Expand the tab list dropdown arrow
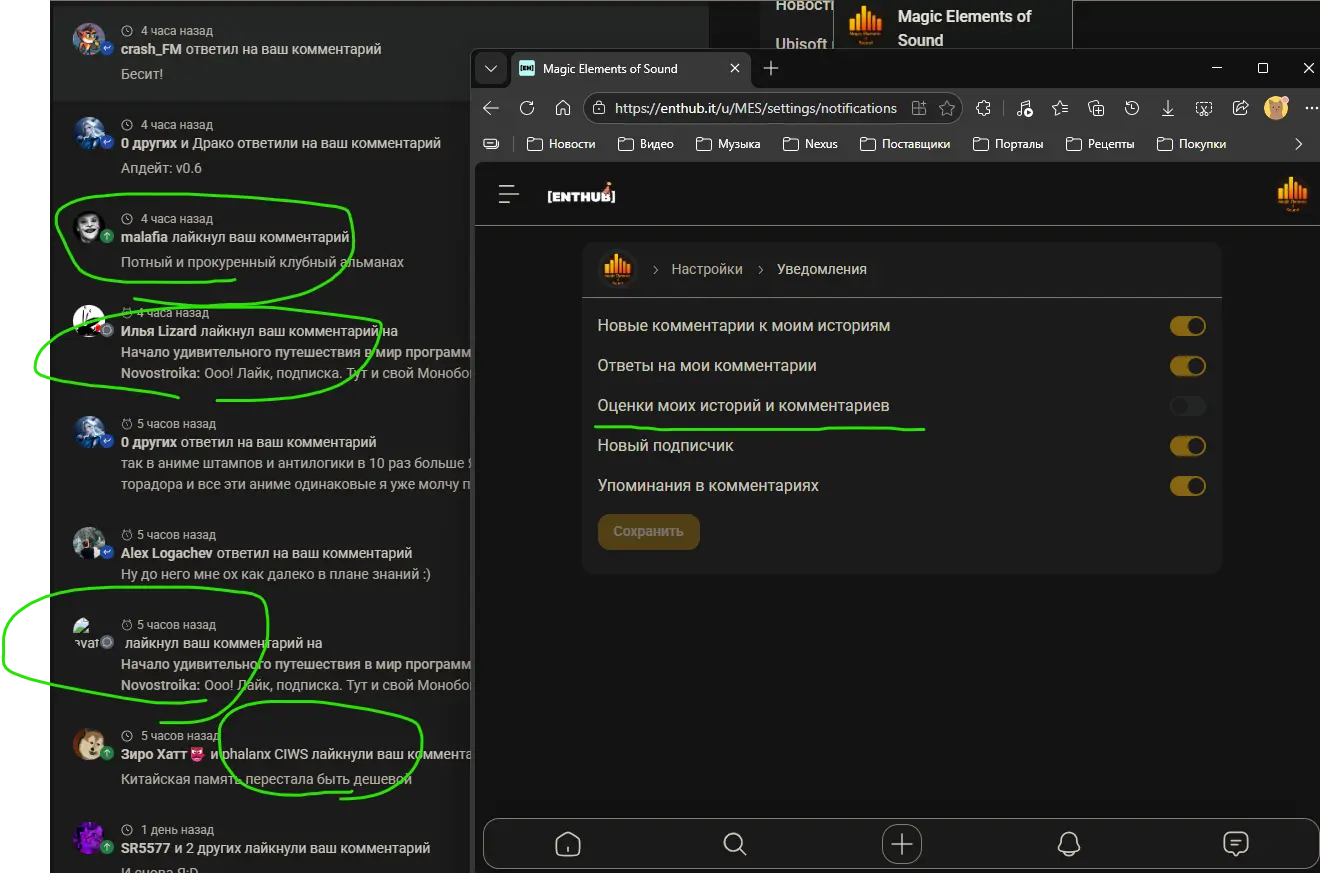Viewport: 1320px width, 873px height. click(x=490, y=69)
